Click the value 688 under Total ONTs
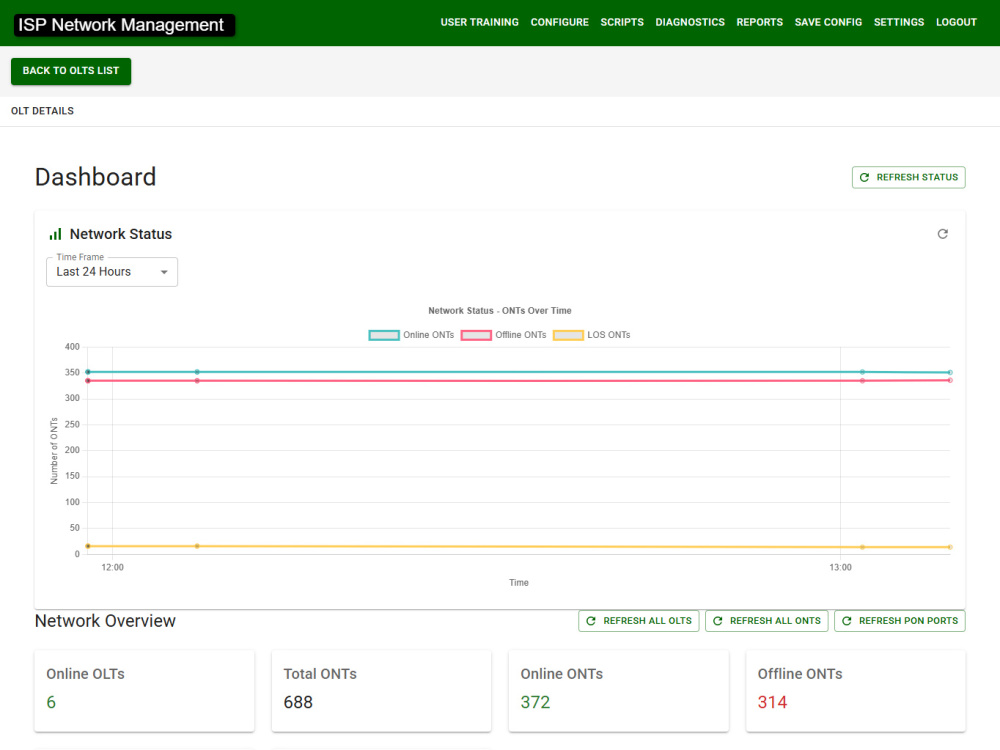Screen dimensions: 1000x750 (x=298, y=702)
